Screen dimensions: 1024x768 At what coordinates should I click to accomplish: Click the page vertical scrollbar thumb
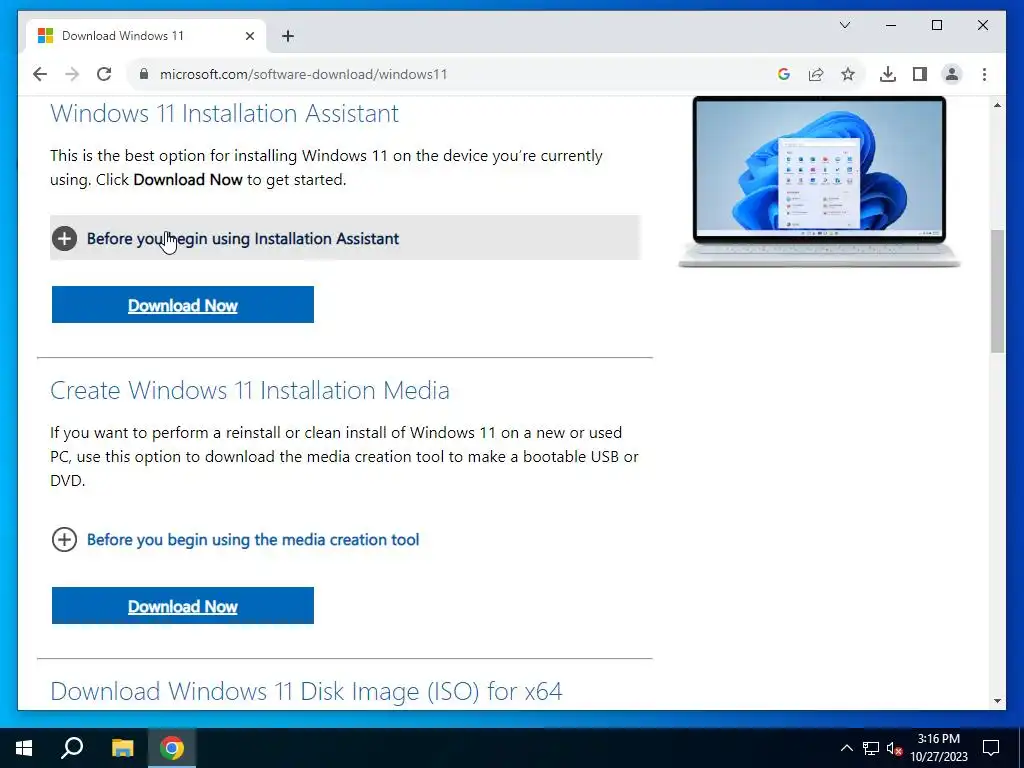[x=997, y=291]
